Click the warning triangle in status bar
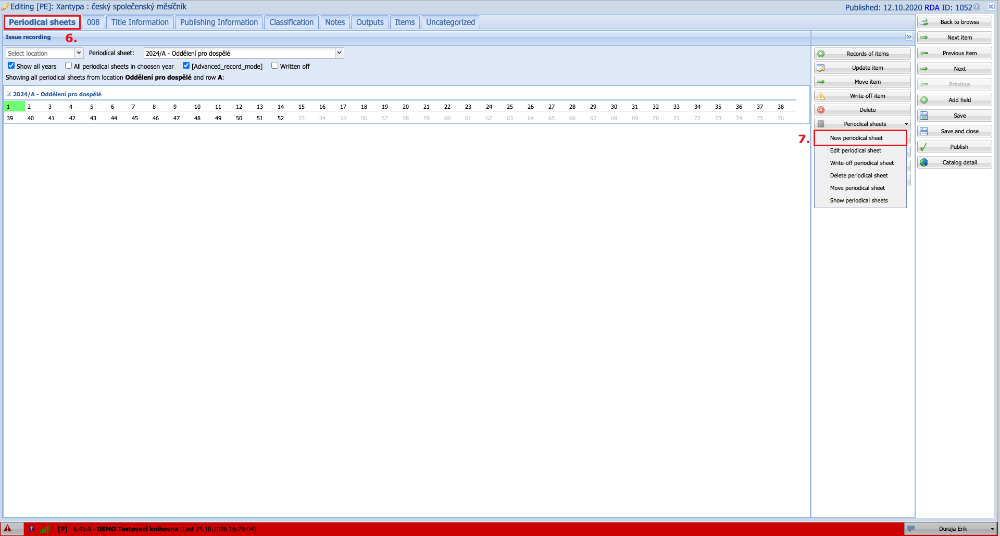This screenshot has width=1000, height=536. 7,529
